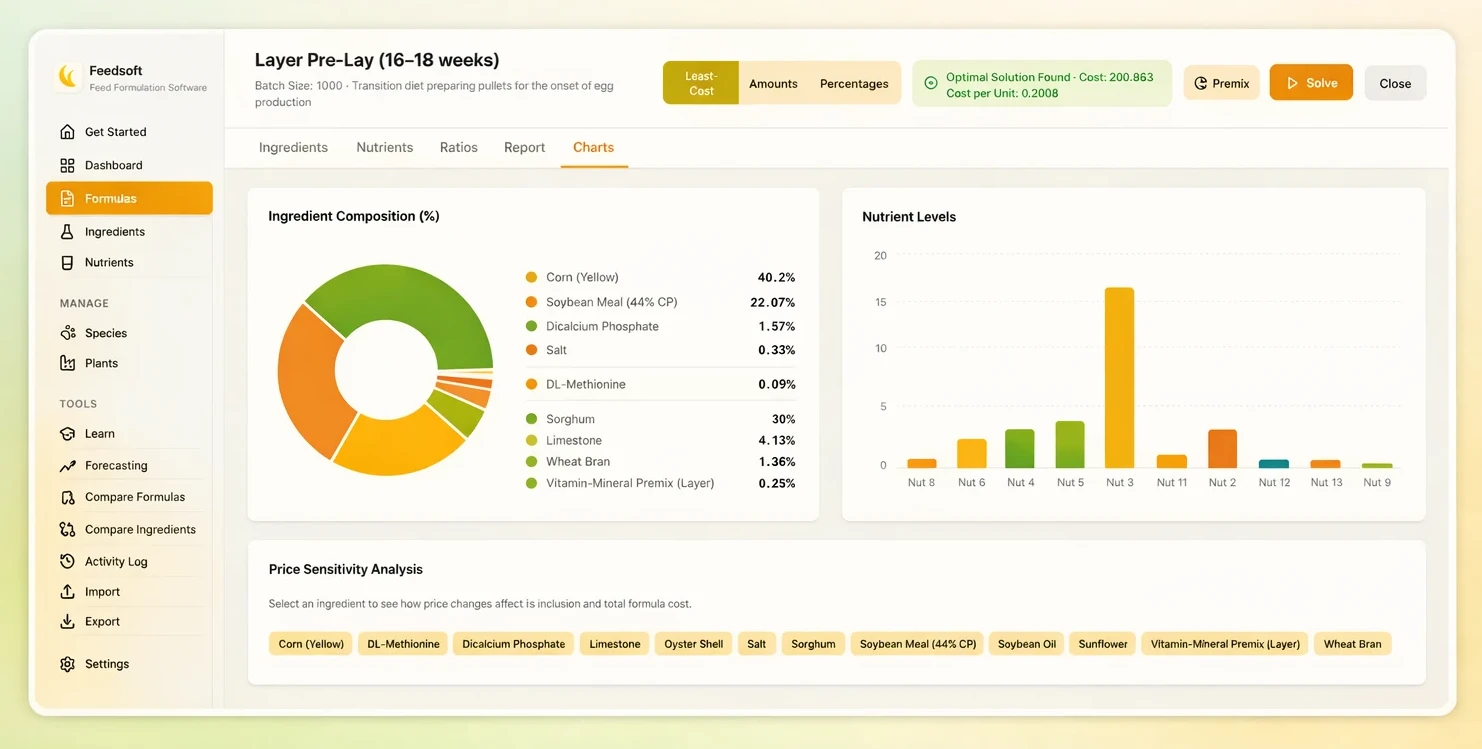Open Settings from the sidebar
Screen dimensions: 1482x749
pos(106,663)
